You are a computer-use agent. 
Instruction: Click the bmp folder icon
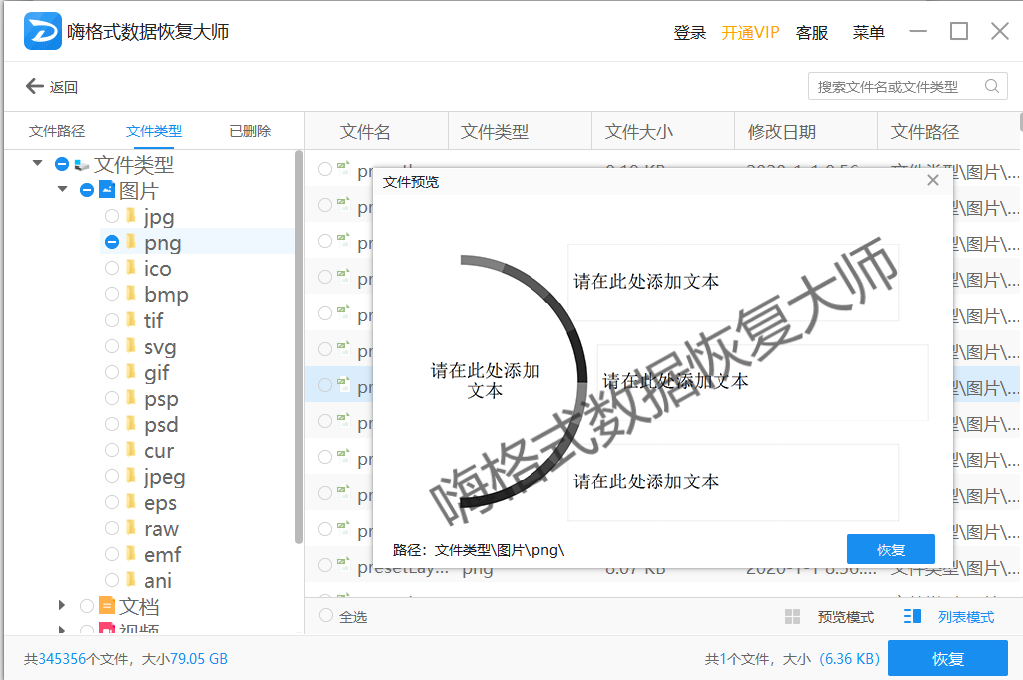click(131, 294)
